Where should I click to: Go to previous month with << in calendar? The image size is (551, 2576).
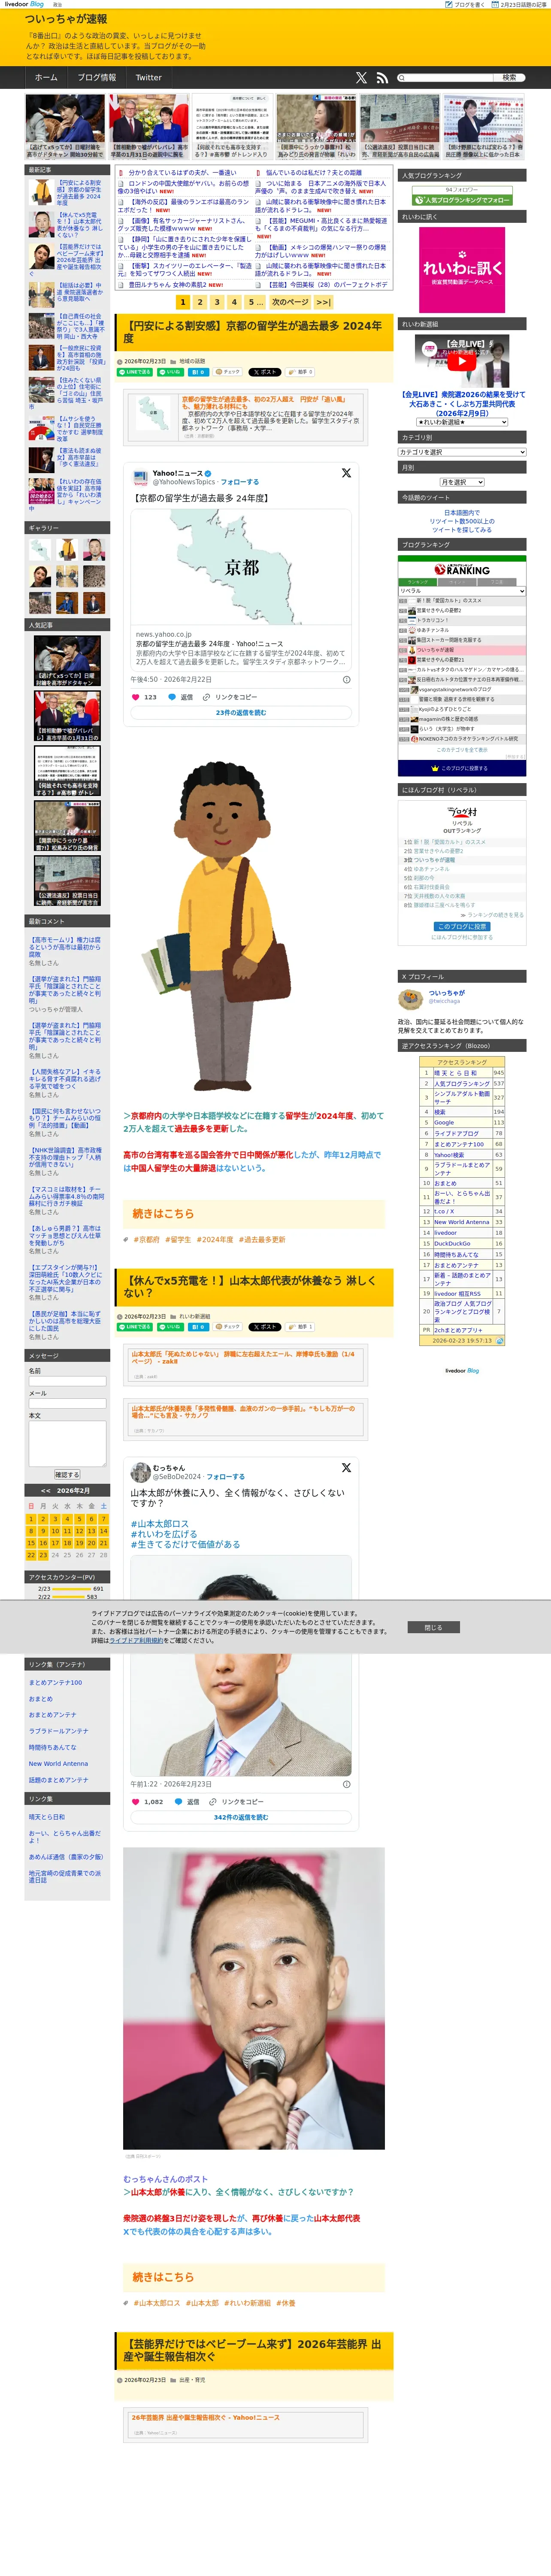(x=45, y=1491)
